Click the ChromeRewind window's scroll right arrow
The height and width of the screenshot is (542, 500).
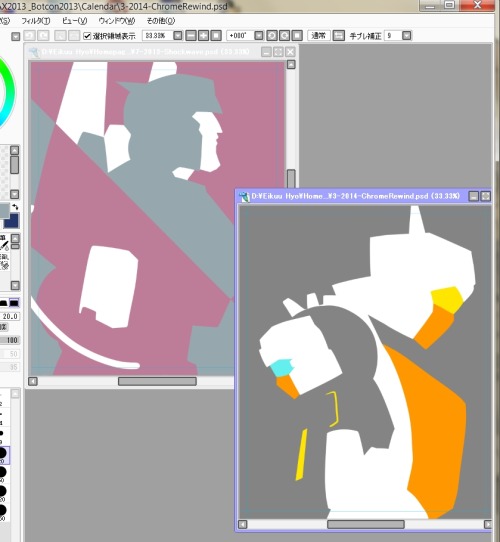(488, 524)
